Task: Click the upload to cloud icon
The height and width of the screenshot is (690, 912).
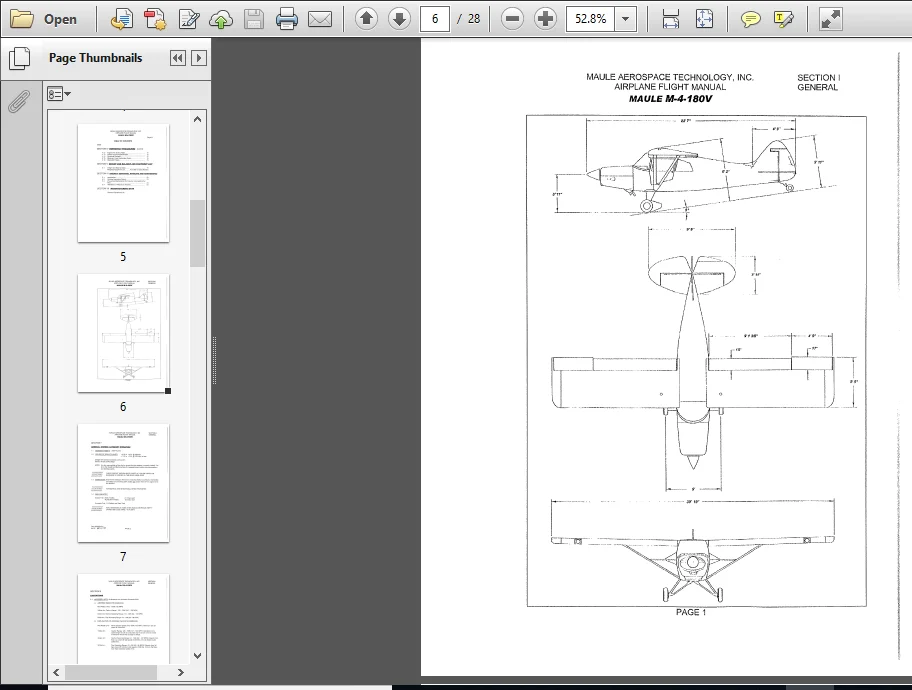Action: [221, 19]
